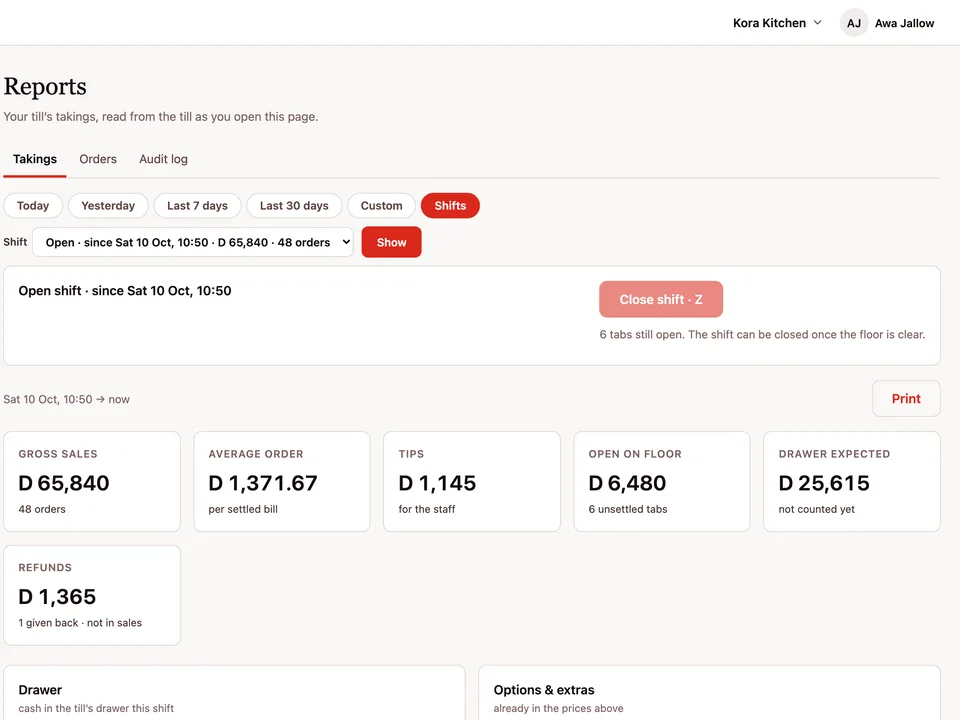Click 'Your till's takings' subtitle text
This screenshot has width=960, height=720.
coord(161,116)
